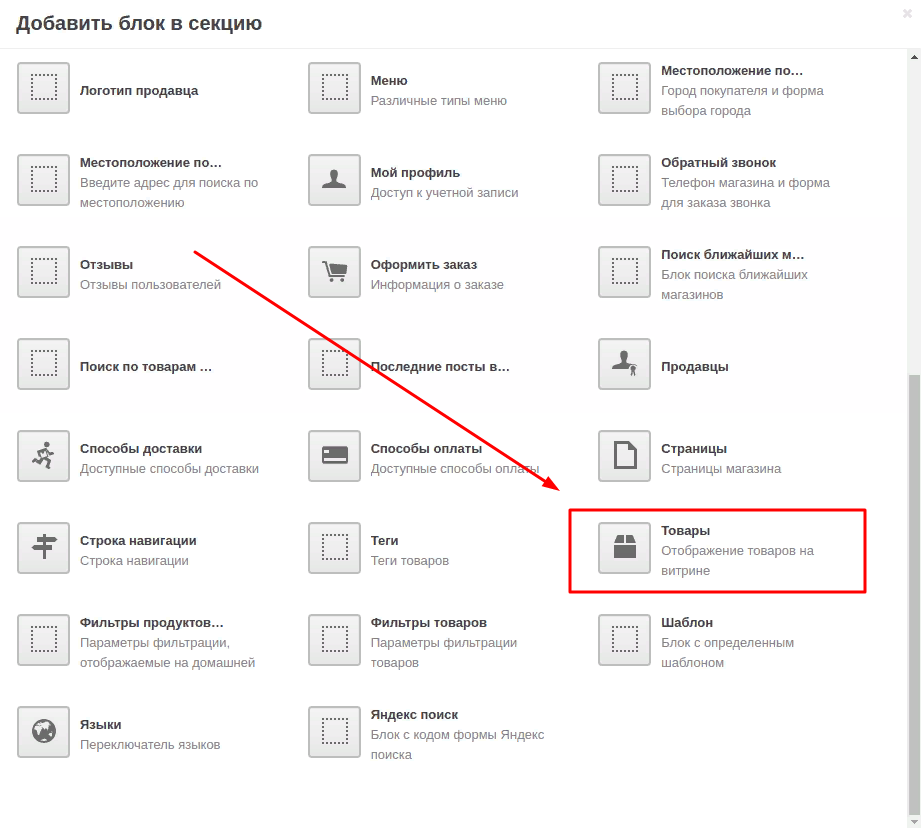This screenshot has height=828, width=921.
Task: Select the Поиск по товарам … label
Action: click(x=146, y=366)
